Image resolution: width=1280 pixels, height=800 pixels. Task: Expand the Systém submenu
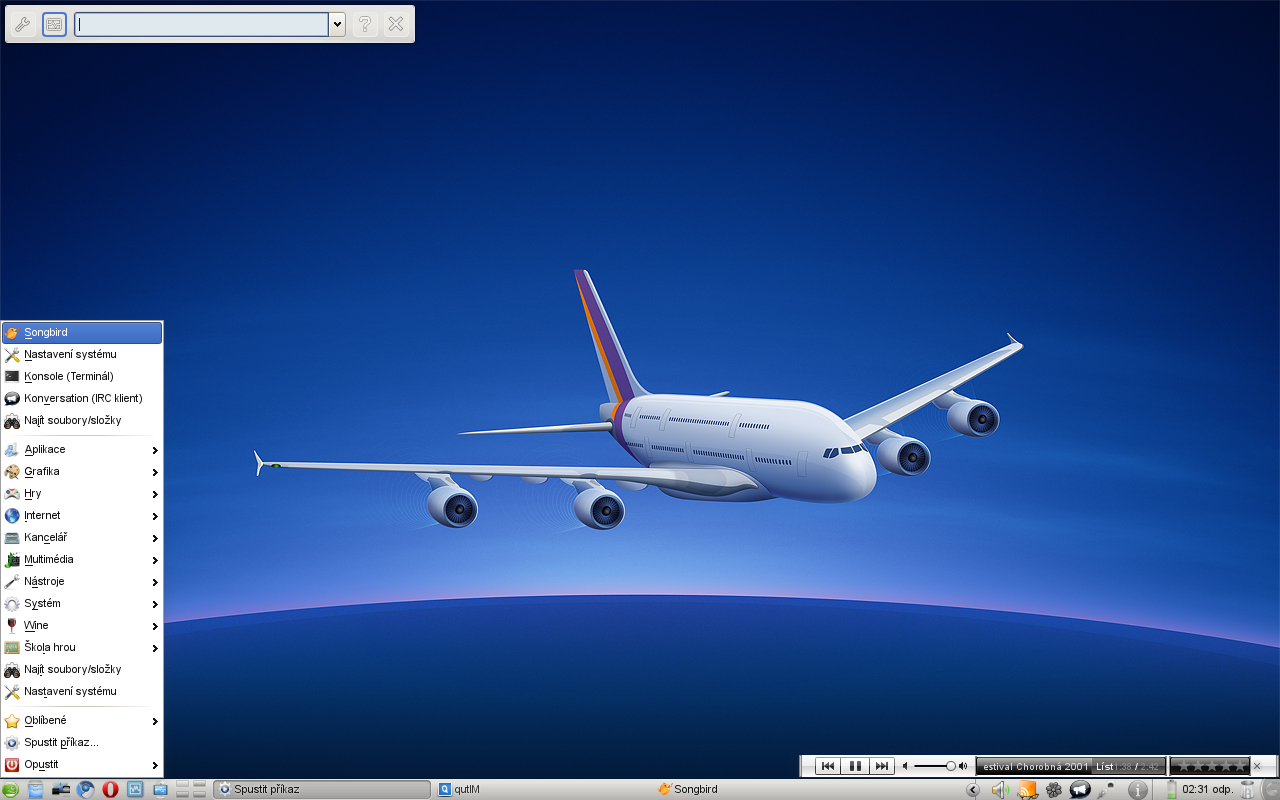[x=82, y=603]
